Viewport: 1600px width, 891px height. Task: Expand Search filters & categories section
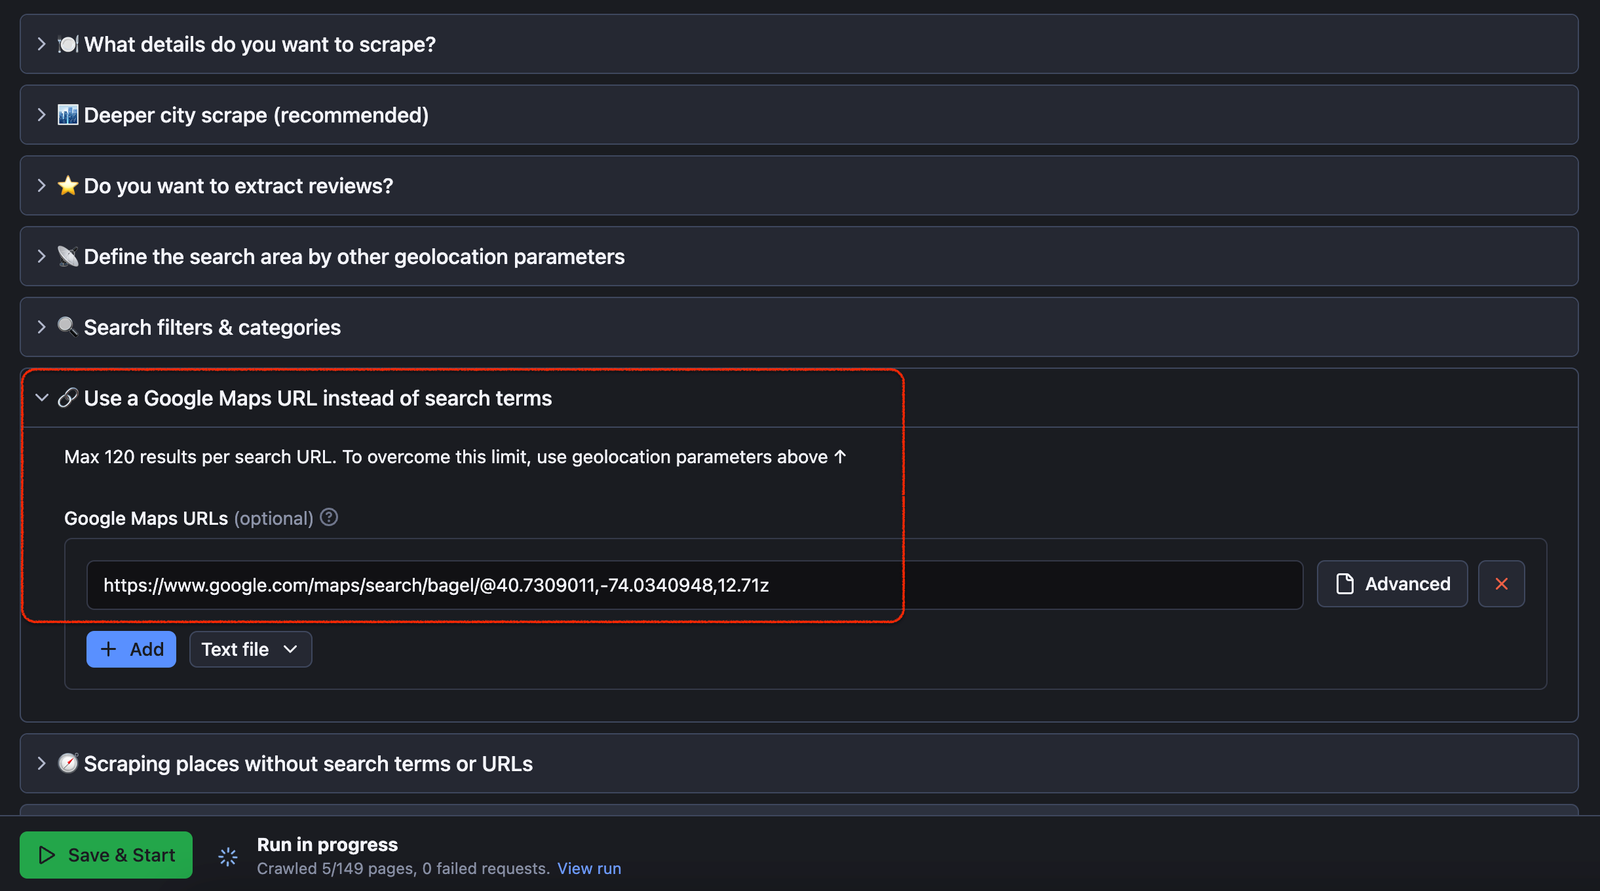pyautogui.click(x=41, y=327)
